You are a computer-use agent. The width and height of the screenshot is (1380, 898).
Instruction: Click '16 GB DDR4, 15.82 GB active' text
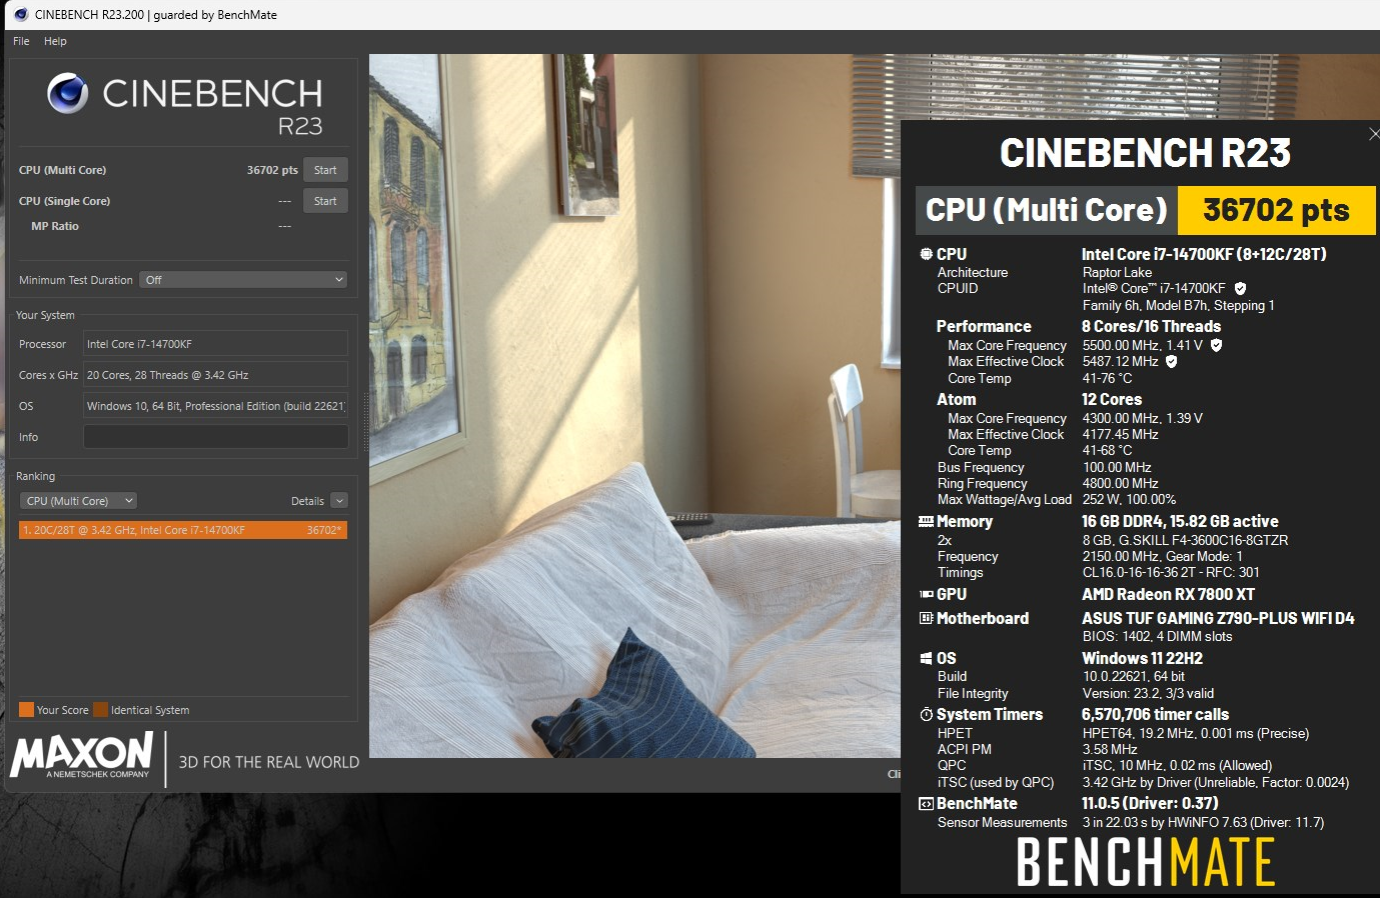click(x=1180, y=521)
